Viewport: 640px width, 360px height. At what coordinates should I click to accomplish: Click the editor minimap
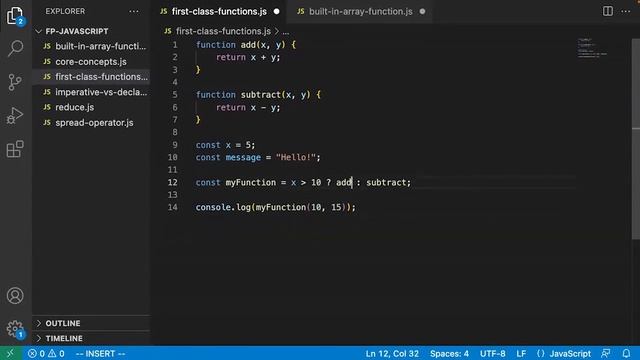592,48
